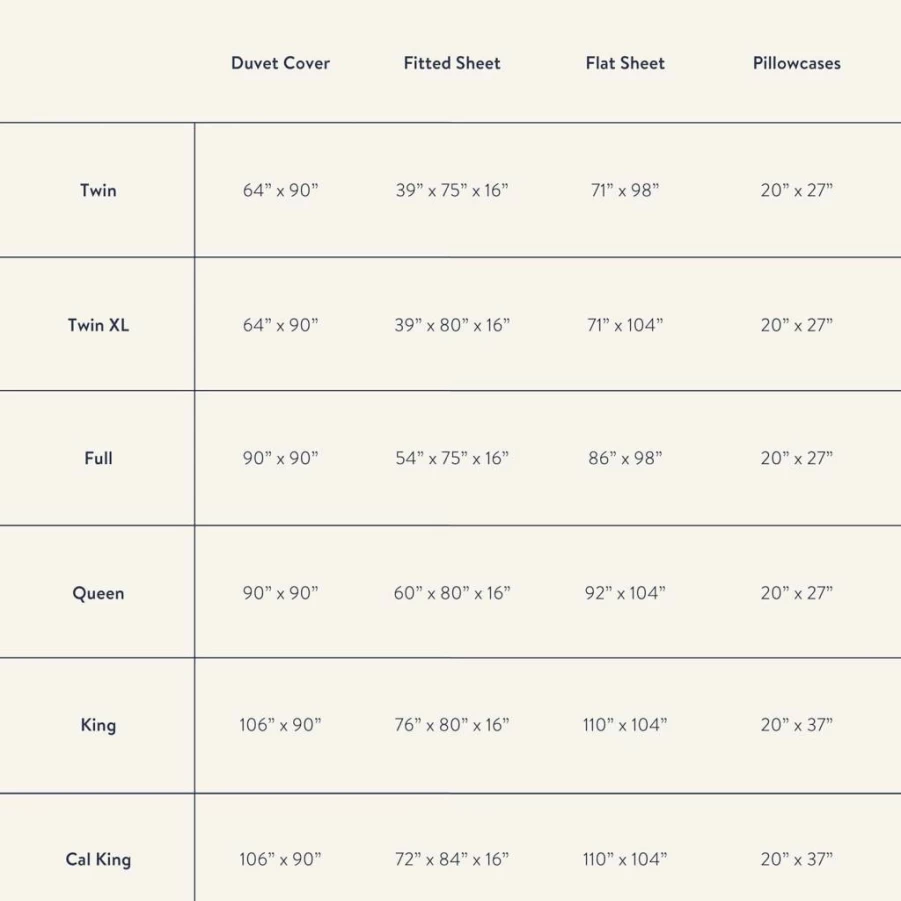Click the Fitted Sheet column header
Image resolution: width=901 pixels, height=901 pixels.
click(x=452, y=63)
